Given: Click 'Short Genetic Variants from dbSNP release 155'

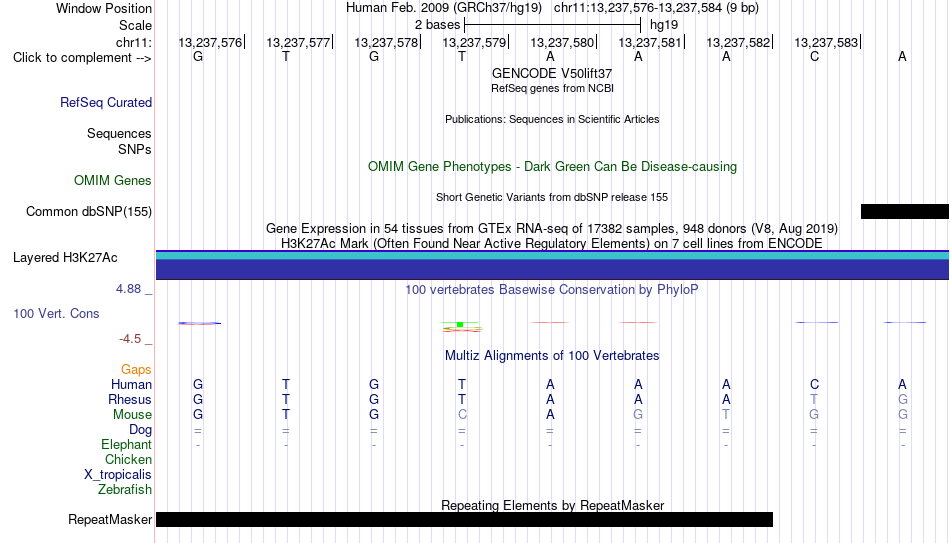Looking at the screenshot, I should [x=552, y=198].
